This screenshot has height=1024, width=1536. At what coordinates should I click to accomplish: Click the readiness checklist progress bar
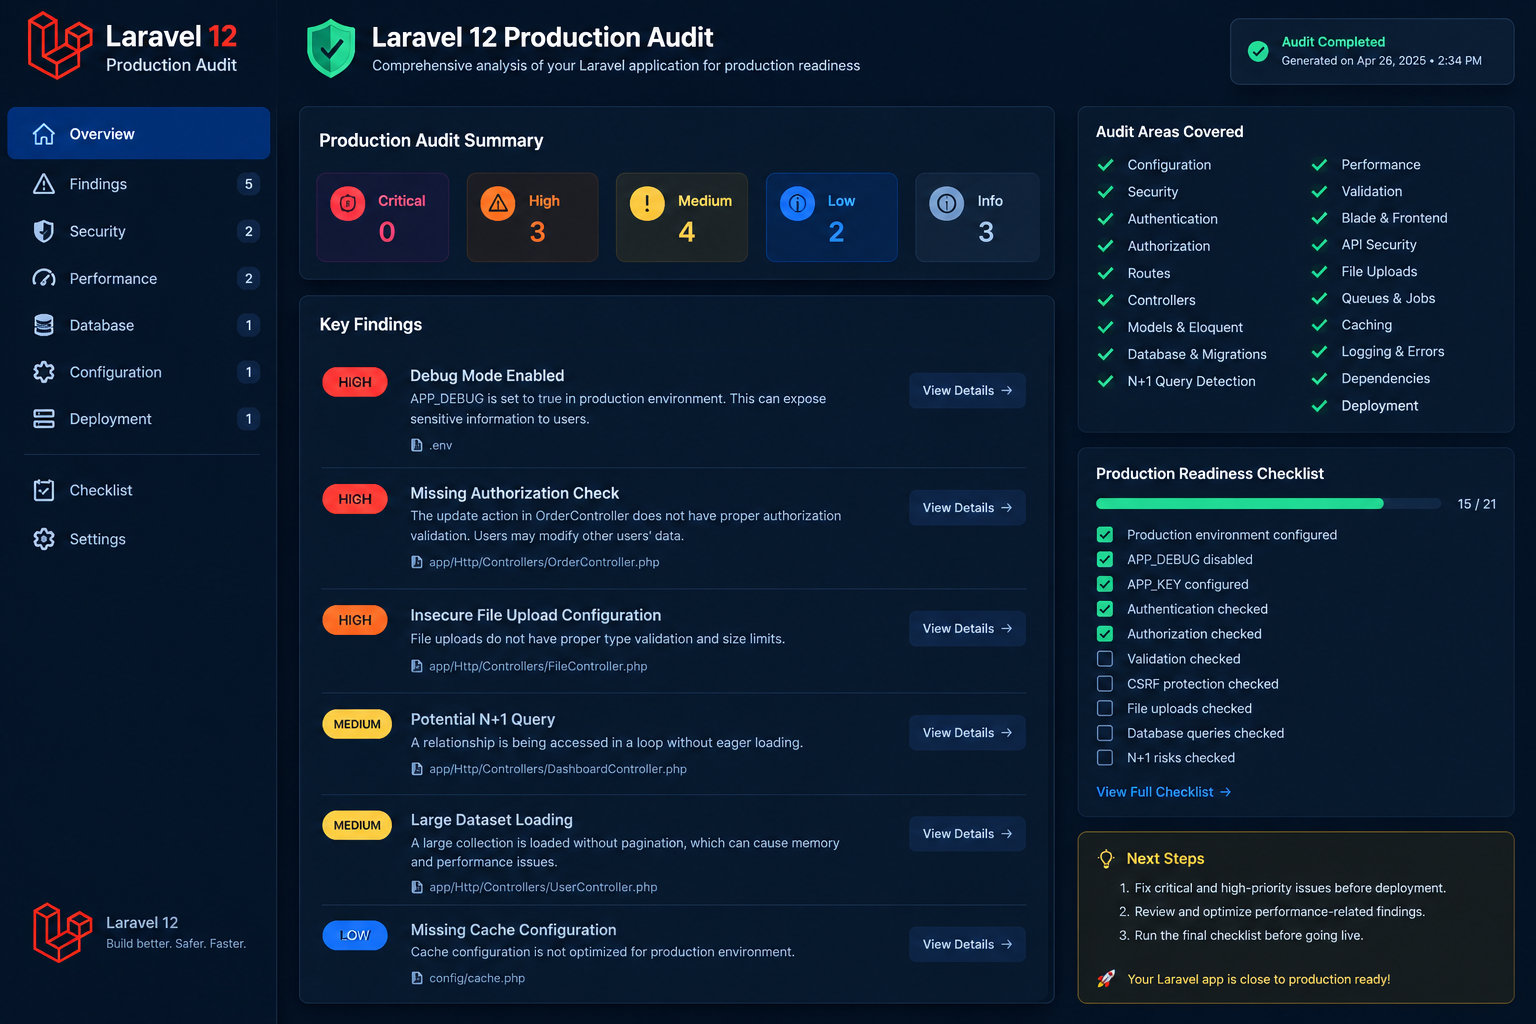tap(1268, 504)
